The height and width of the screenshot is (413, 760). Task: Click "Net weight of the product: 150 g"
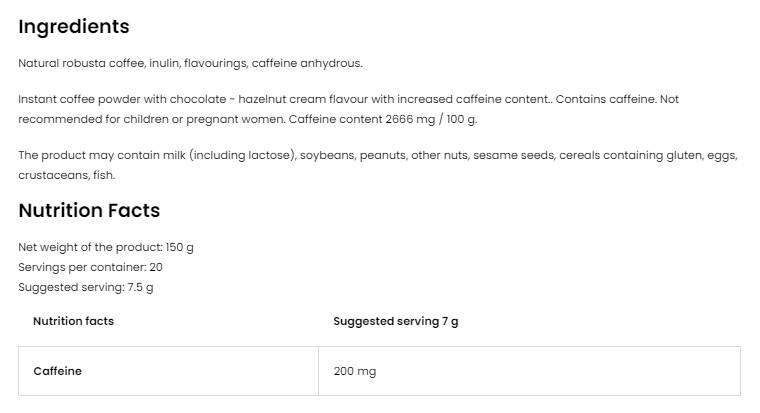[x=106, y=247]
